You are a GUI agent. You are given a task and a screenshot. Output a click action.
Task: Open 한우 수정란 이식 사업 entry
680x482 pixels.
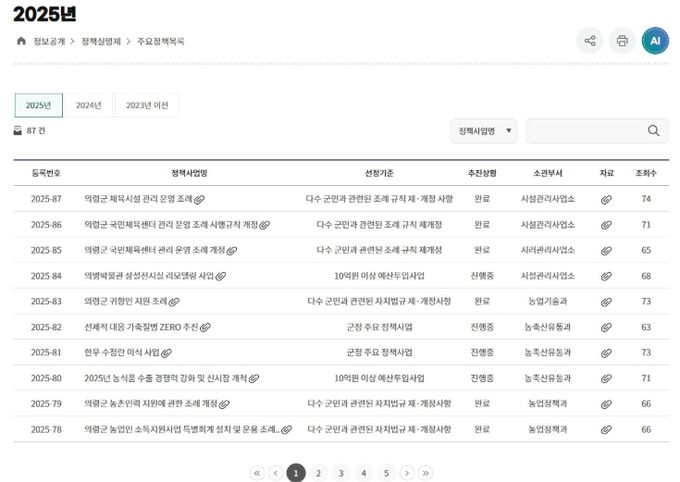(122, 352)
